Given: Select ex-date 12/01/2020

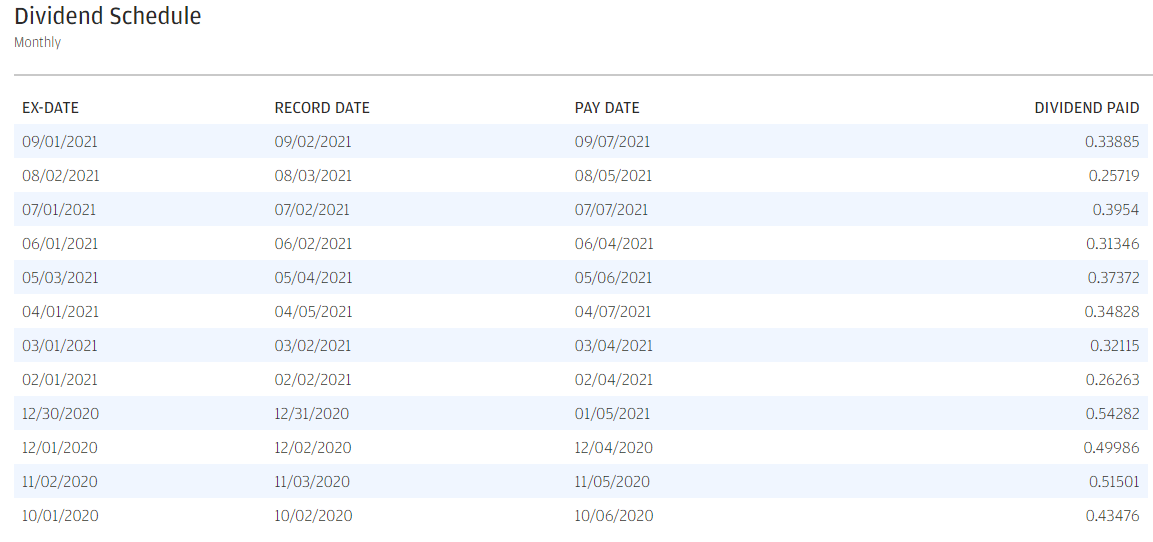Looking at the screenshot, I should [60, 447].
